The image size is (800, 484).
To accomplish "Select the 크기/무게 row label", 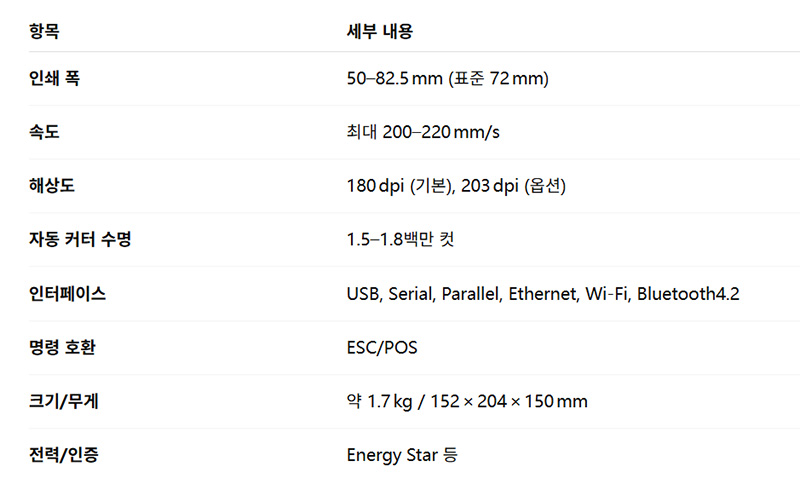I will [64, 402].
